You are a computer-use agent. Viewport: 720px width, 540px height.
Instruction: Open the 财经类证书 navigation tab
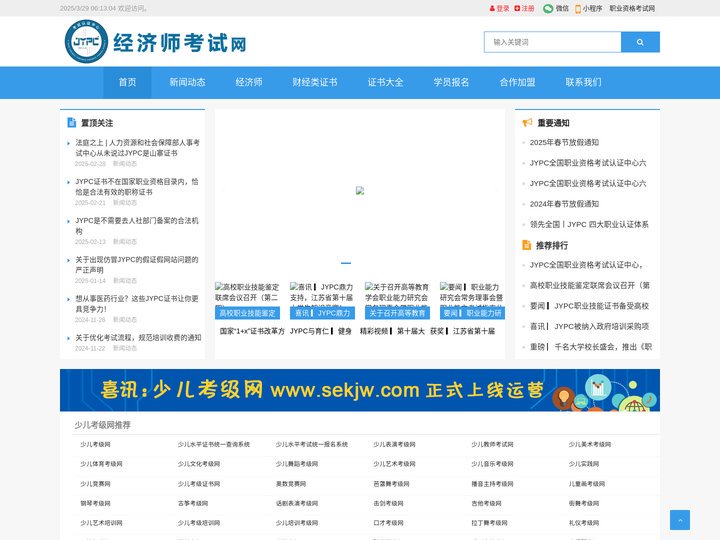(x=315, y=82)
